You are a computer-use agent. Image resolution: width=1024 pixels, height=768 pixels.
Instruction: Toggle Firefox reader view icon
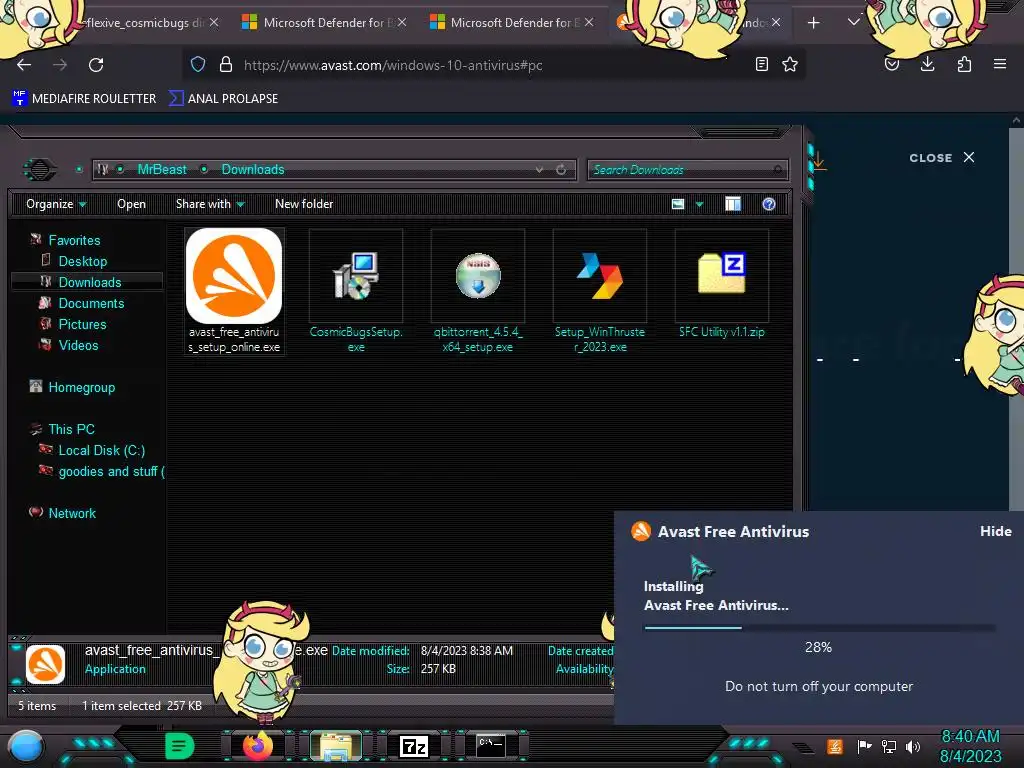(x=761, y=64)
